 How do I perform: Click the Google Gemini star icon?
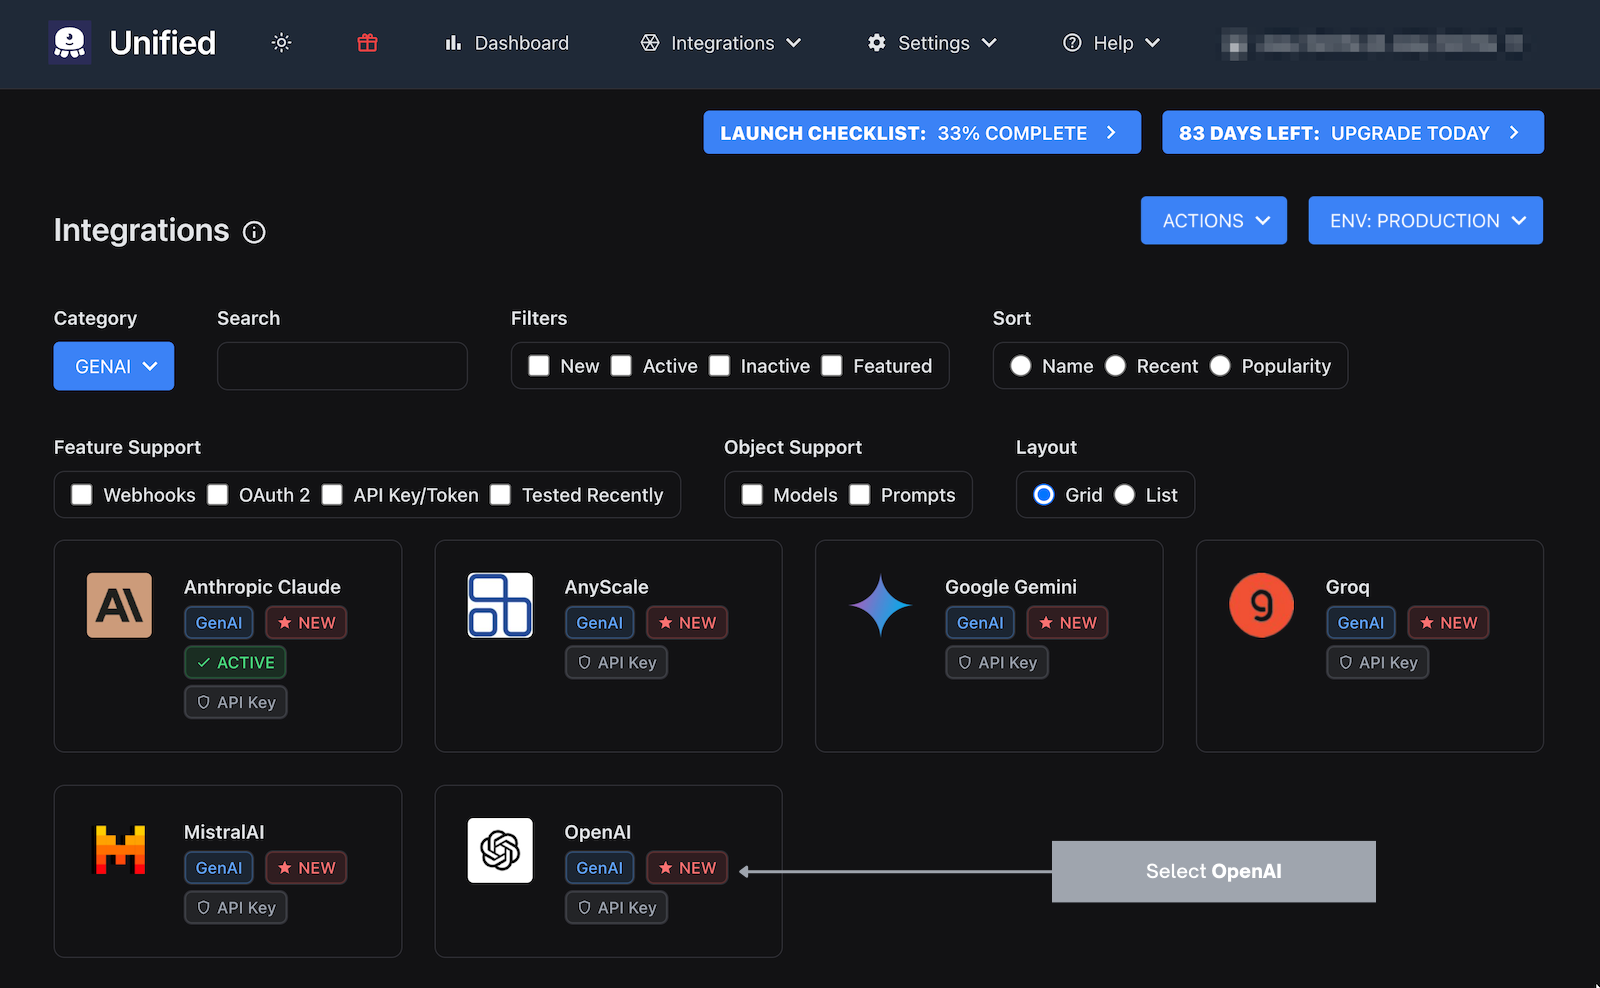point(881,605)
